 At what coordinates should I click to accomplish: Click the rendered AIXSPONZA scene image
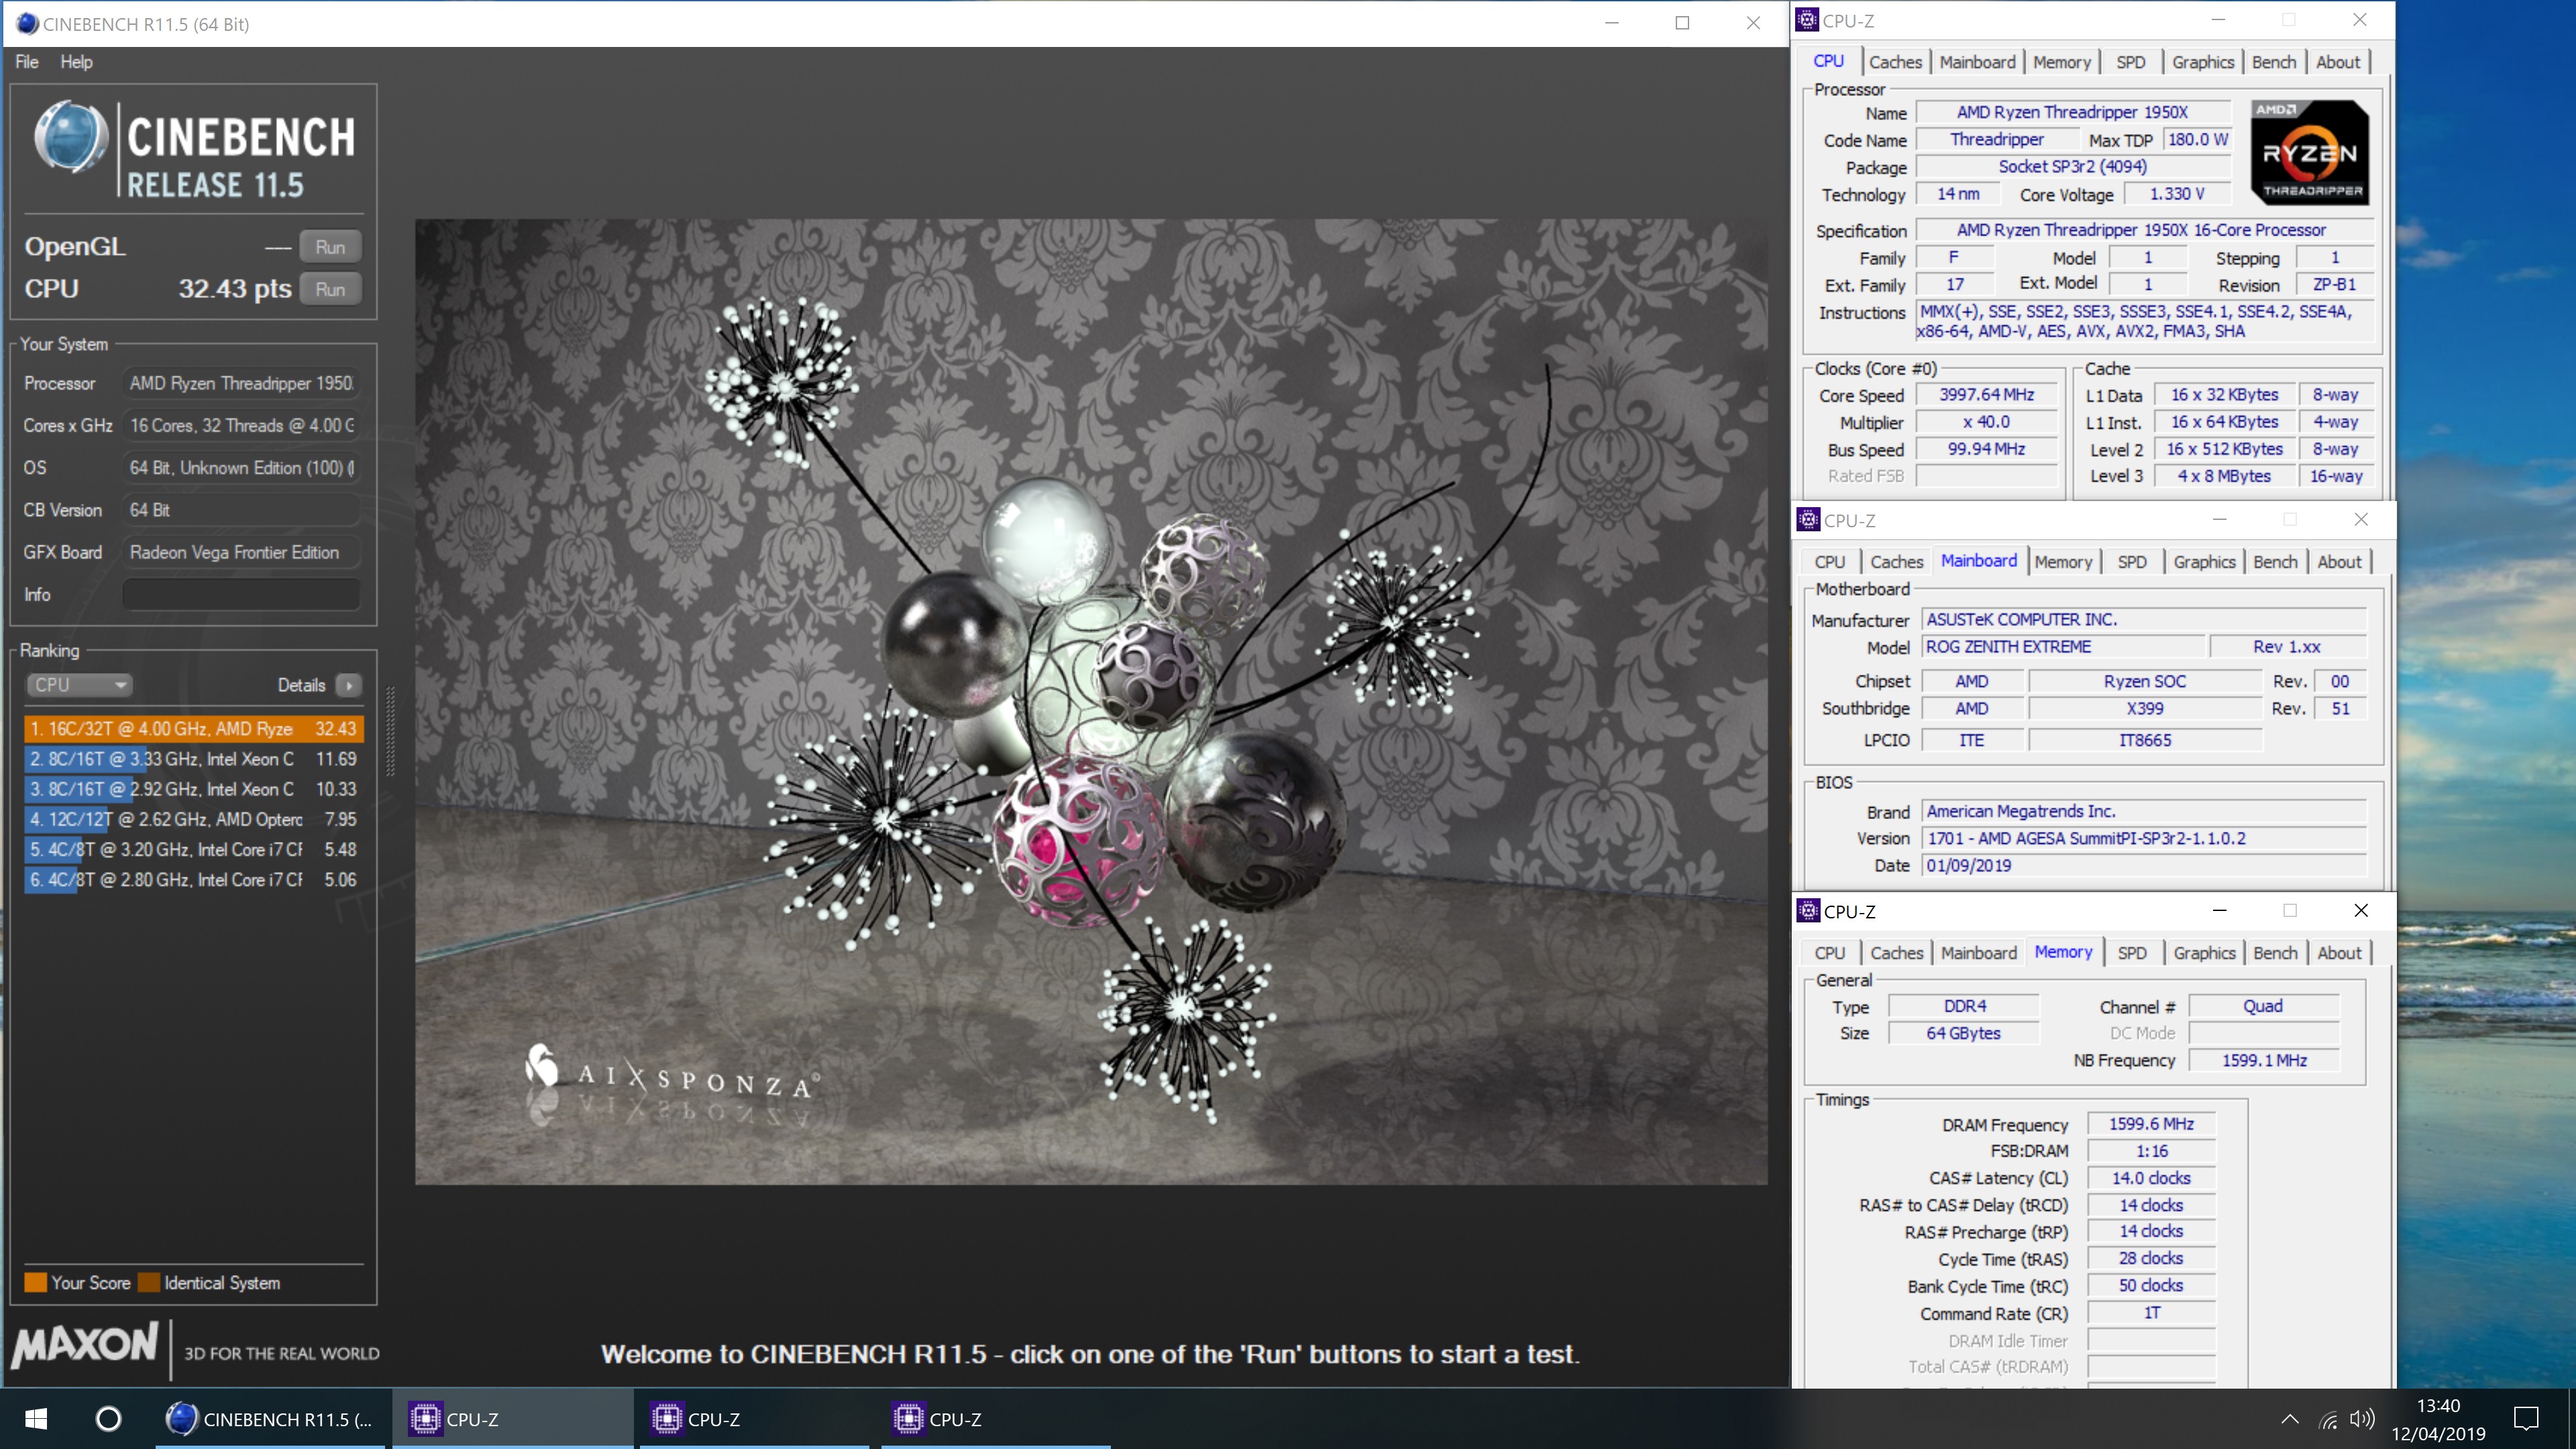click(1091, 702)
